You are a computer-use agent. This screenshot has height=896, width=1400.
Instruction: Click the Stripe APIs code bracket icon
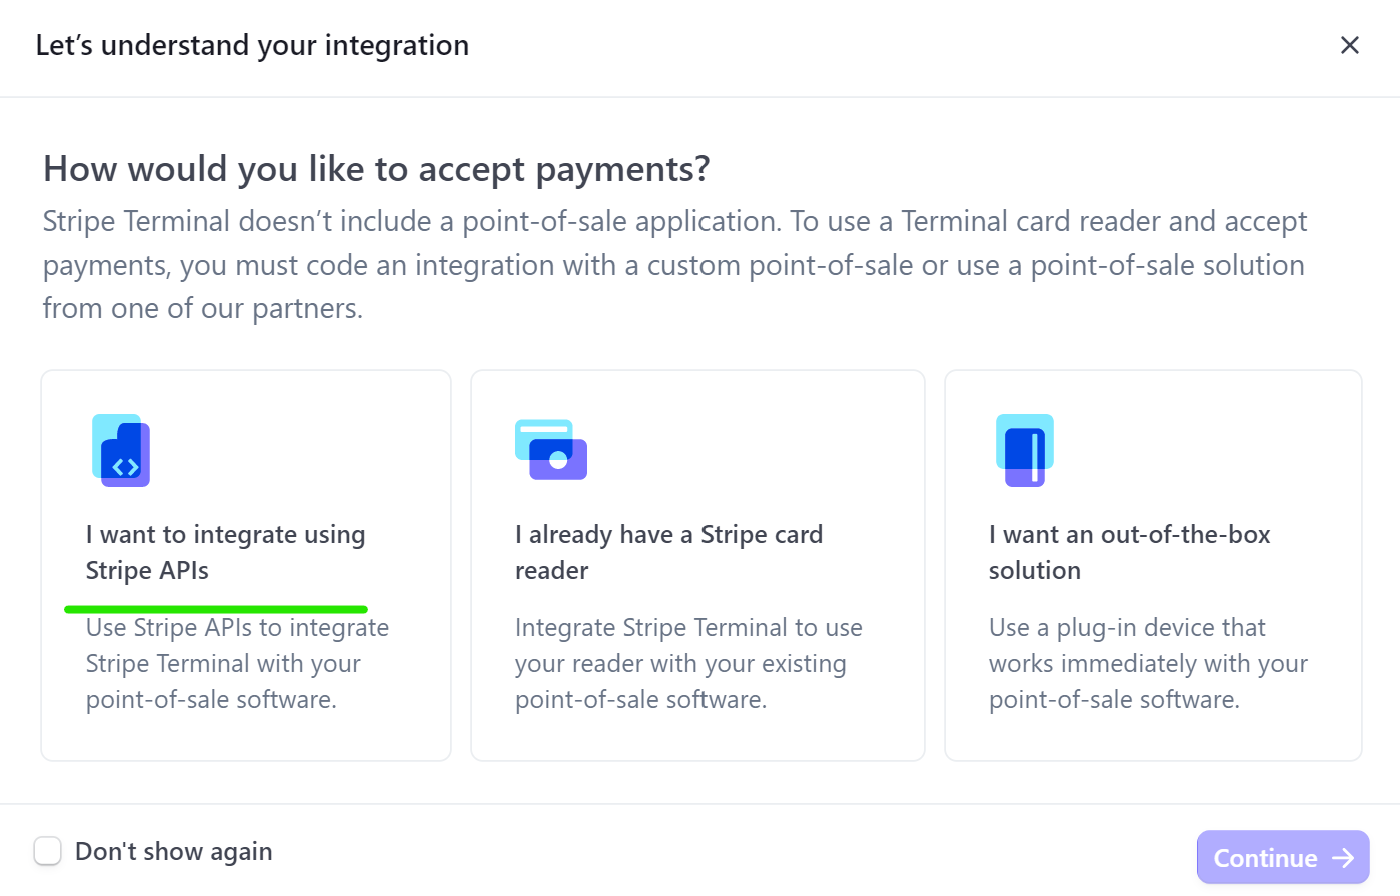tap(121, 451)
